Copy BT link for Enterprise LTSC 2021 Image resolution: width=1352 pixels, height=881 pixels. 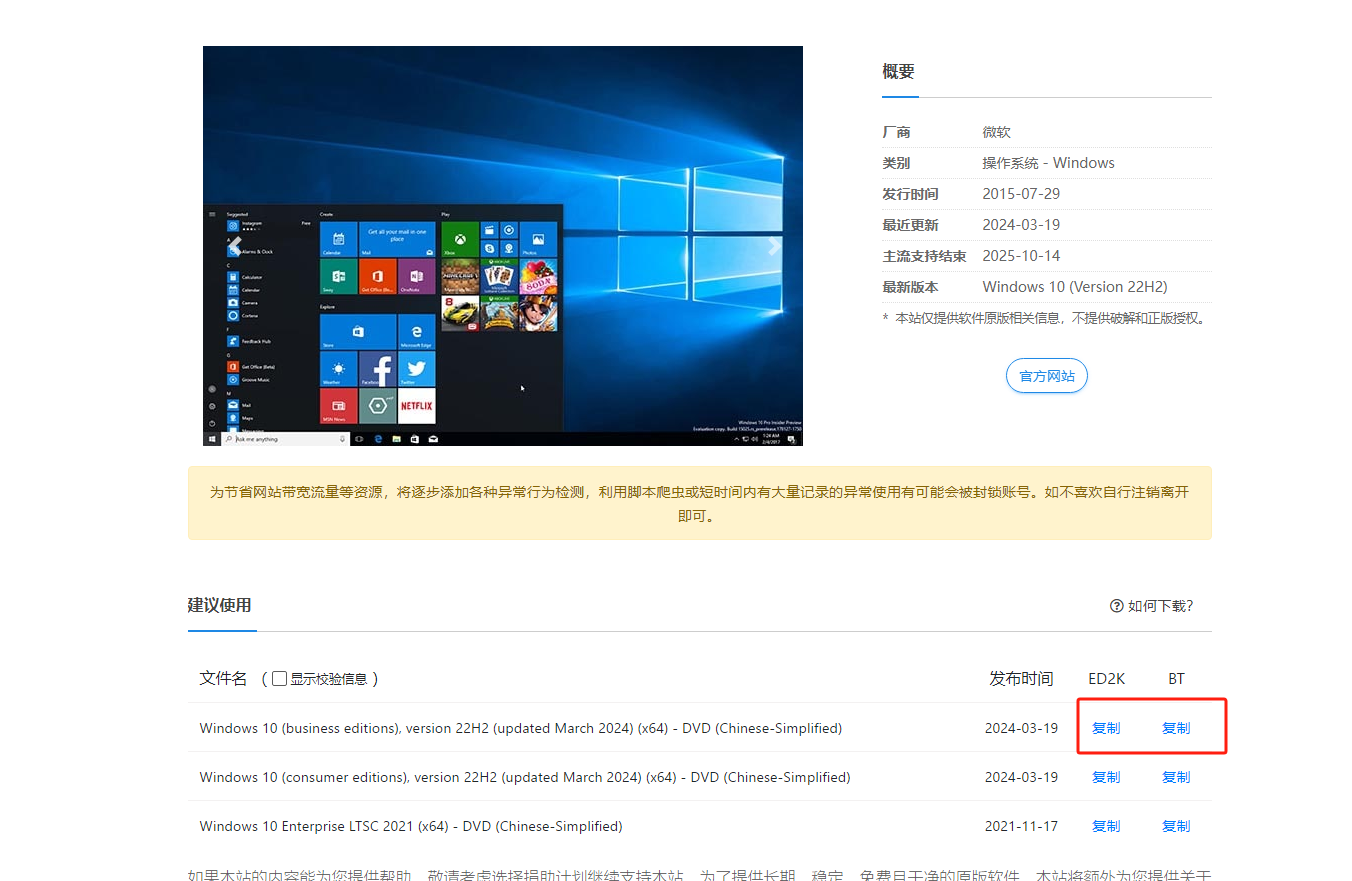pos(1176,826)
